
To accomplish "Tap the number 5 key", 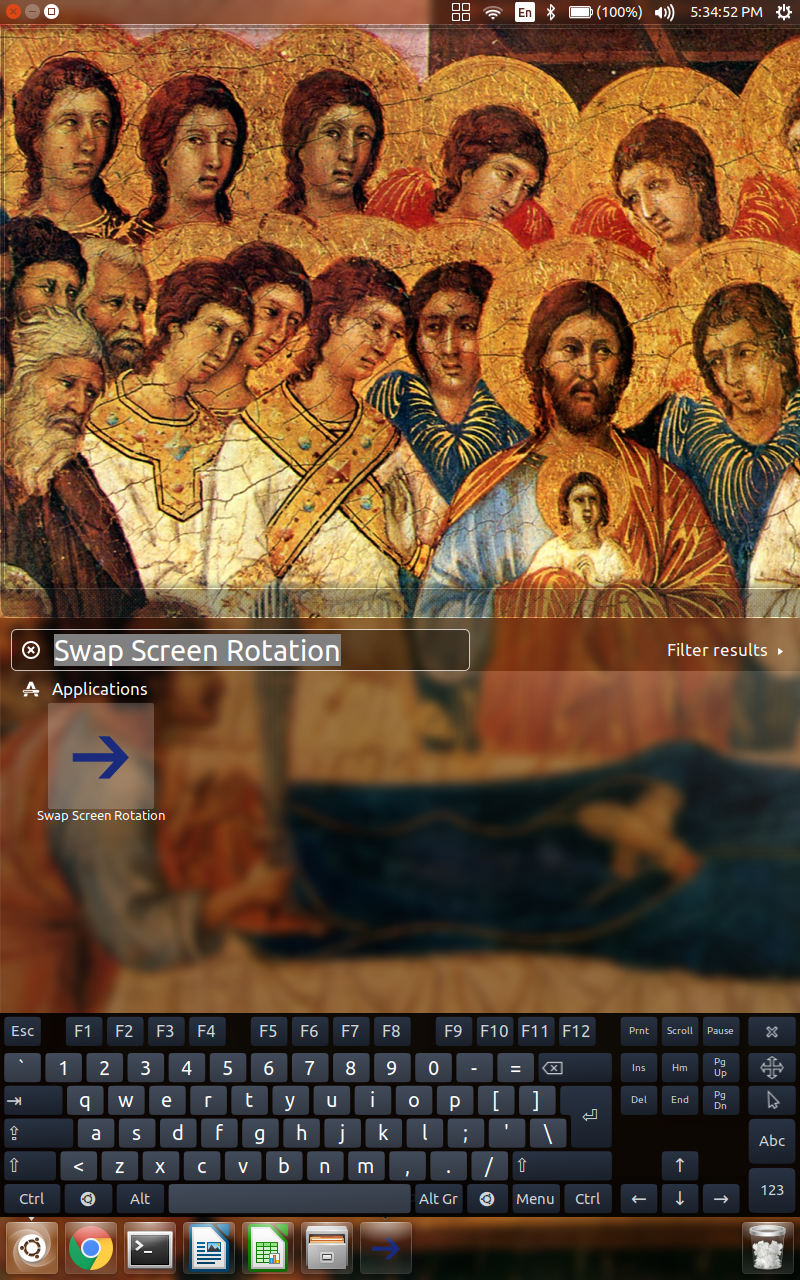I will tap(228, 1067).
